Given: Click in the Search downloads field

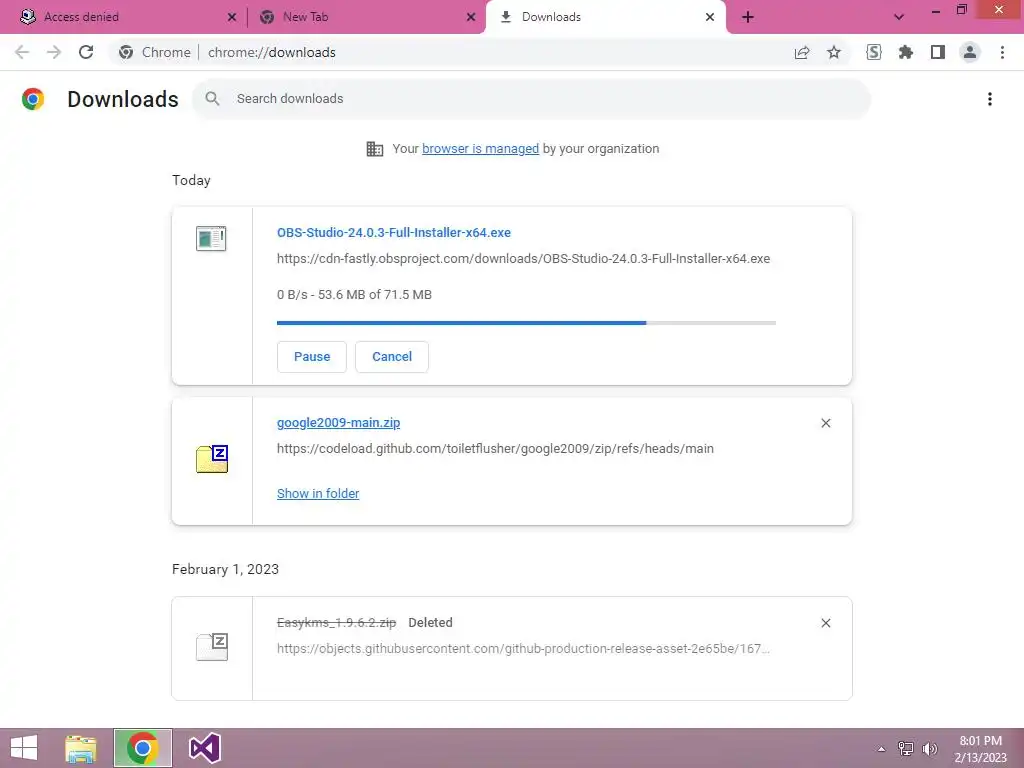Looking at the screenshot, I should pos(532,99).
